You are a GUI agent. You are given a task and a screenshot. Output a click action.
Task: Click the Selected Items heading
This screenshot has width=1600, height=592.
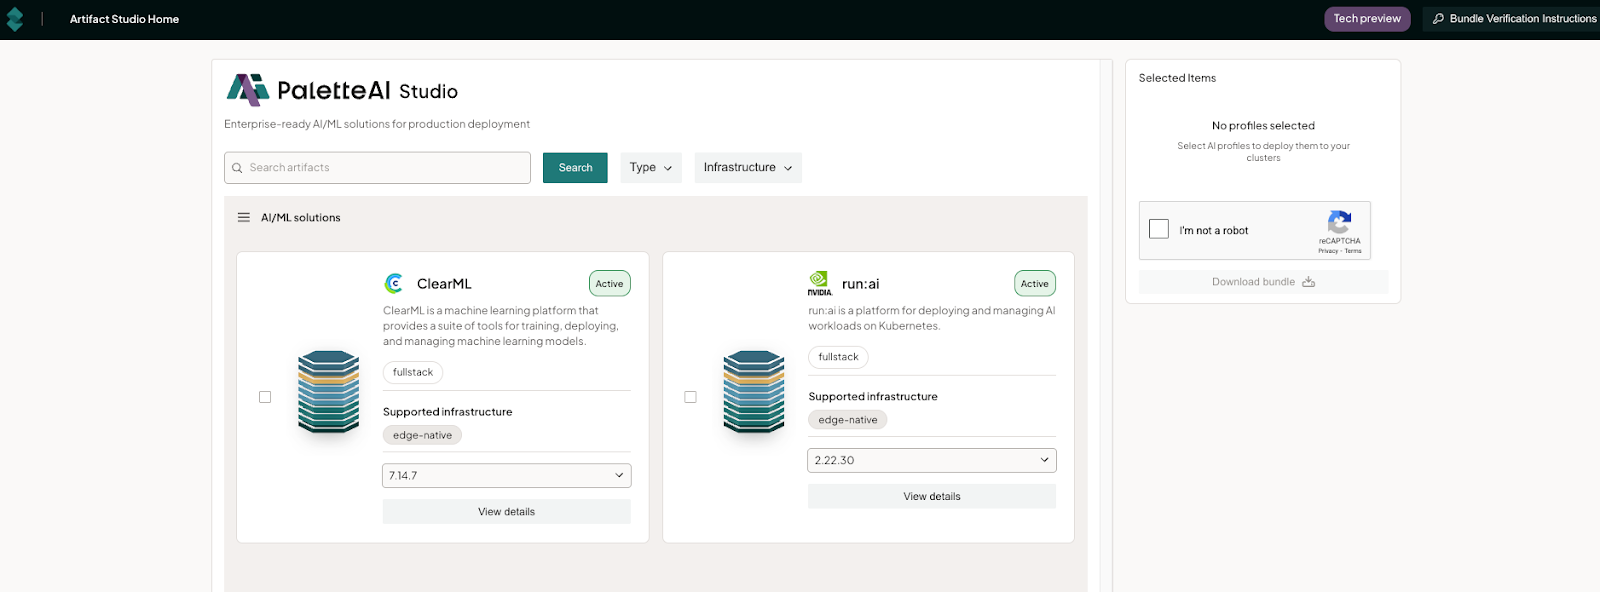(x=1177, y=78)
